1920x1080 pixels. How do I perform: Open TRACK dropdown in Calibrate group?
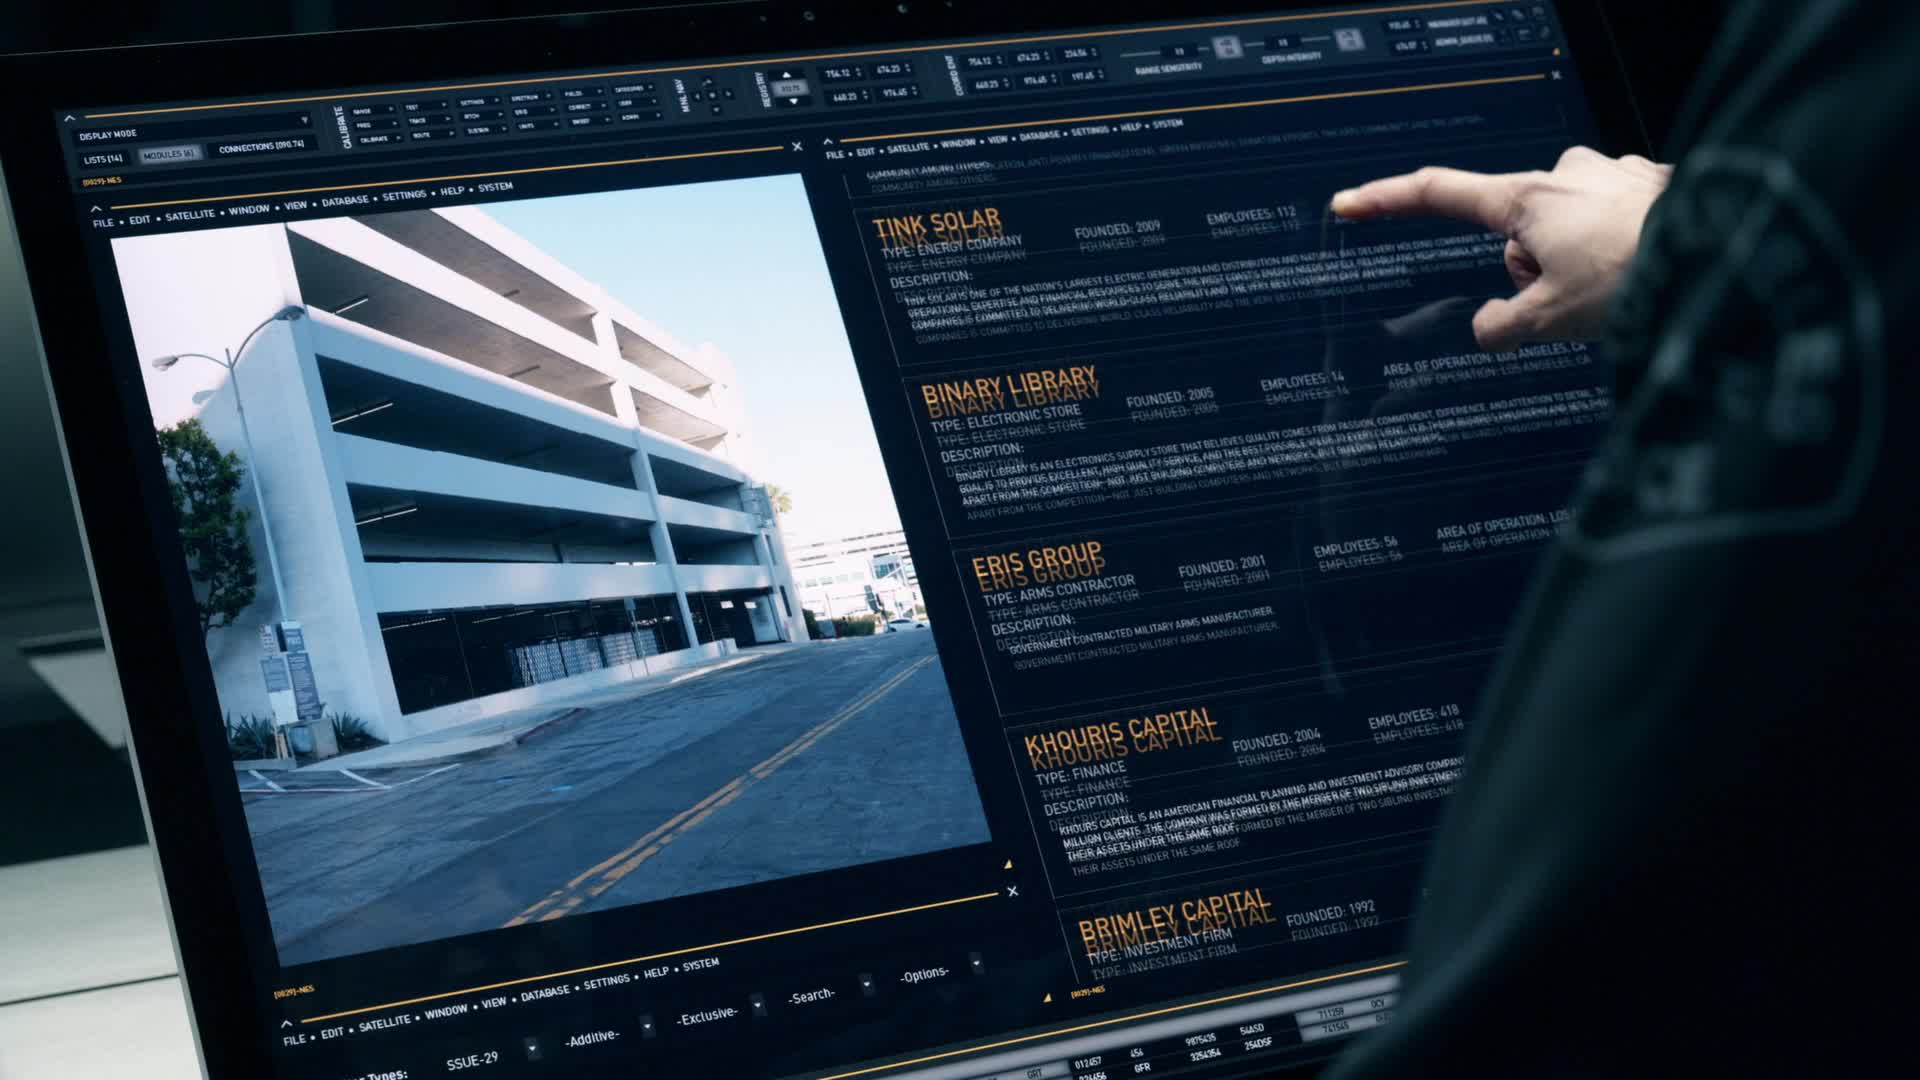click(x=429, y=119)
